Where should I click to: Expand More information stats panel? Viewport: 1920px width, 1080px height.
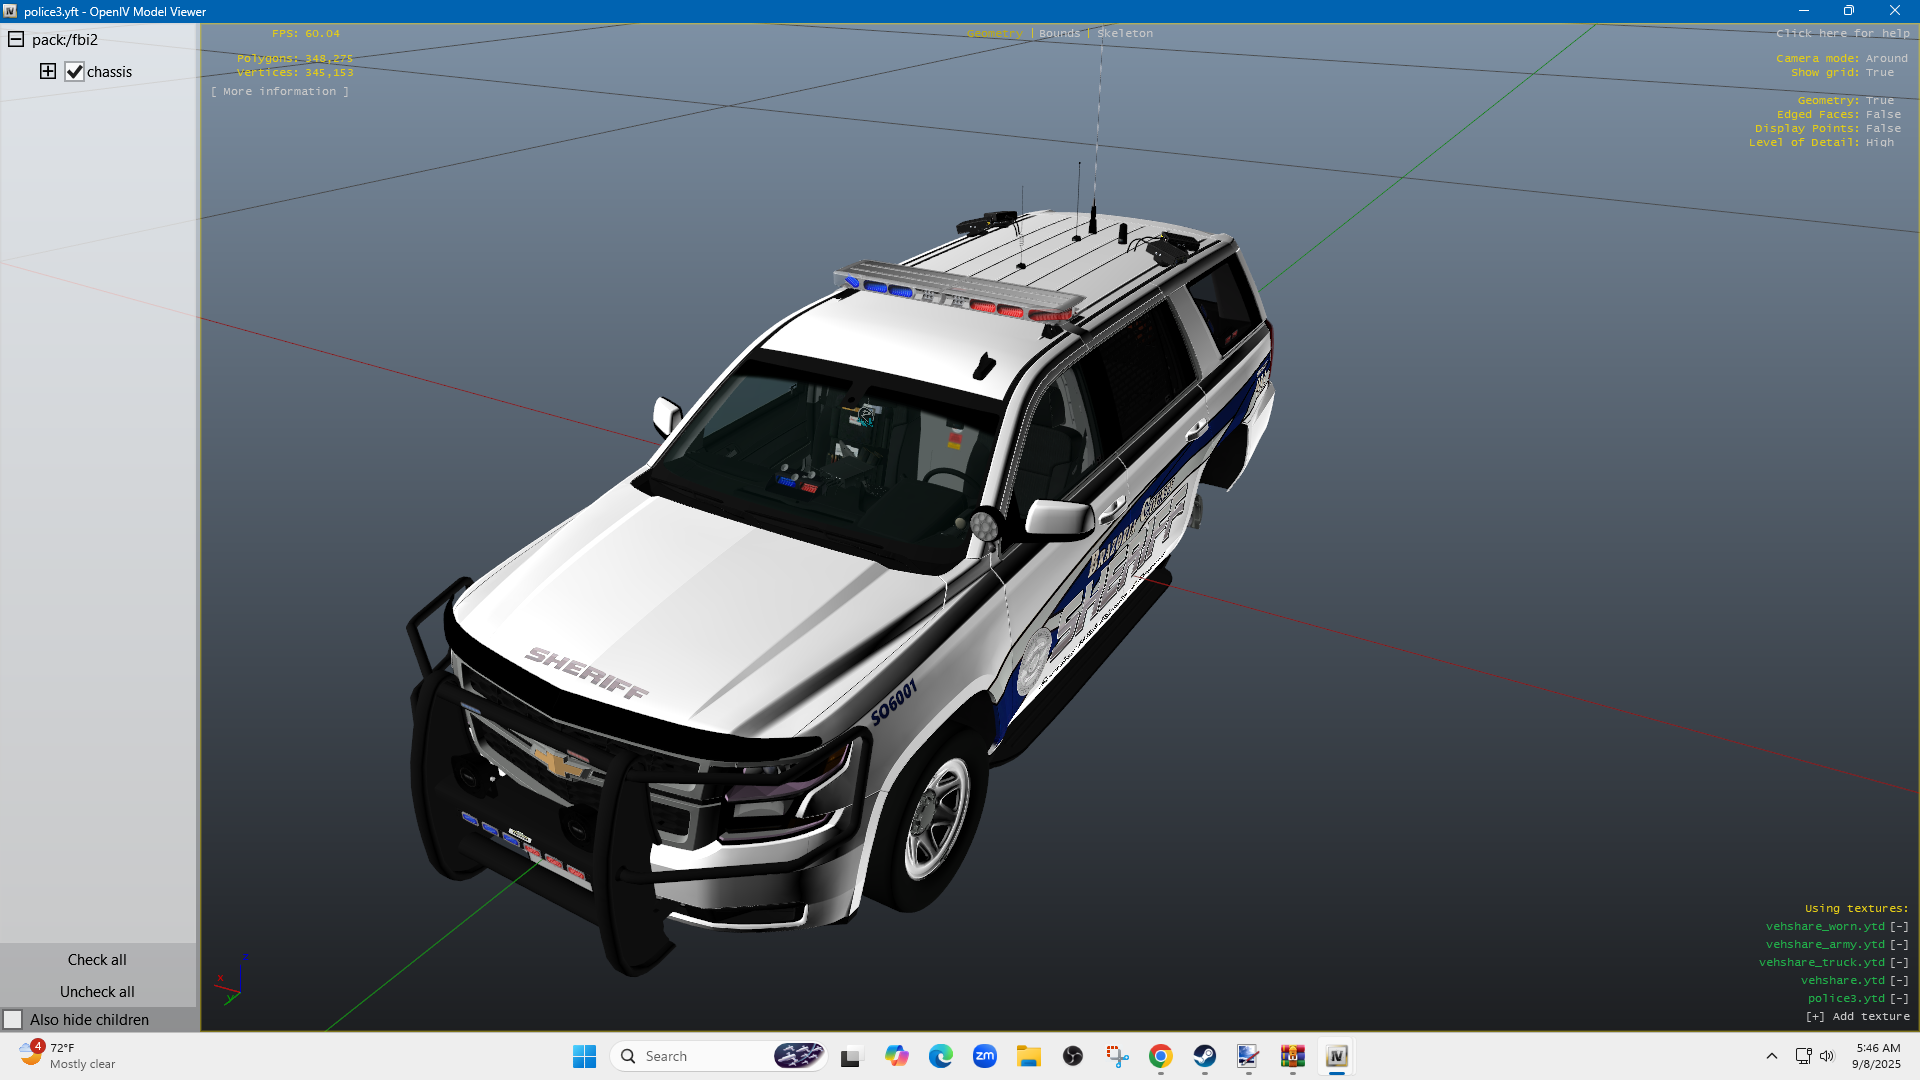280,91
